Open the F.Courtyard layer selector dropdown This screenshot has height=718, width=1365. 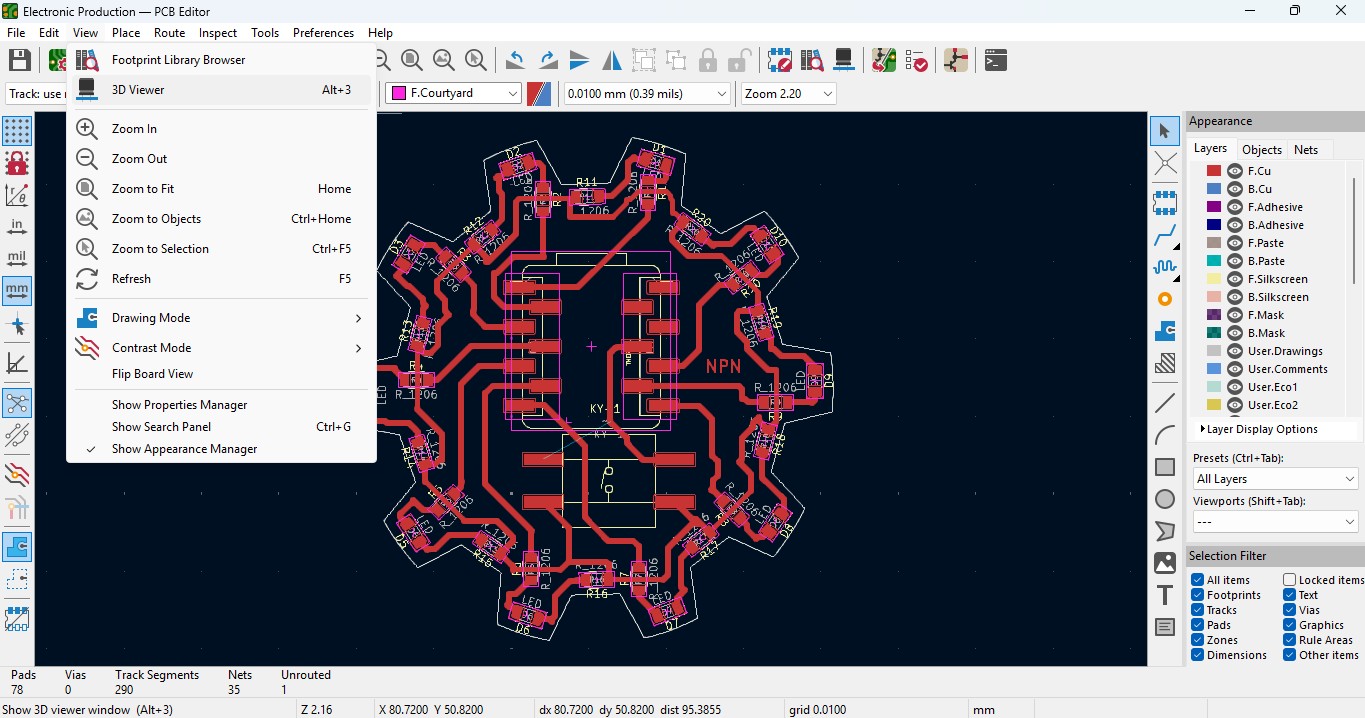[454, 93]
